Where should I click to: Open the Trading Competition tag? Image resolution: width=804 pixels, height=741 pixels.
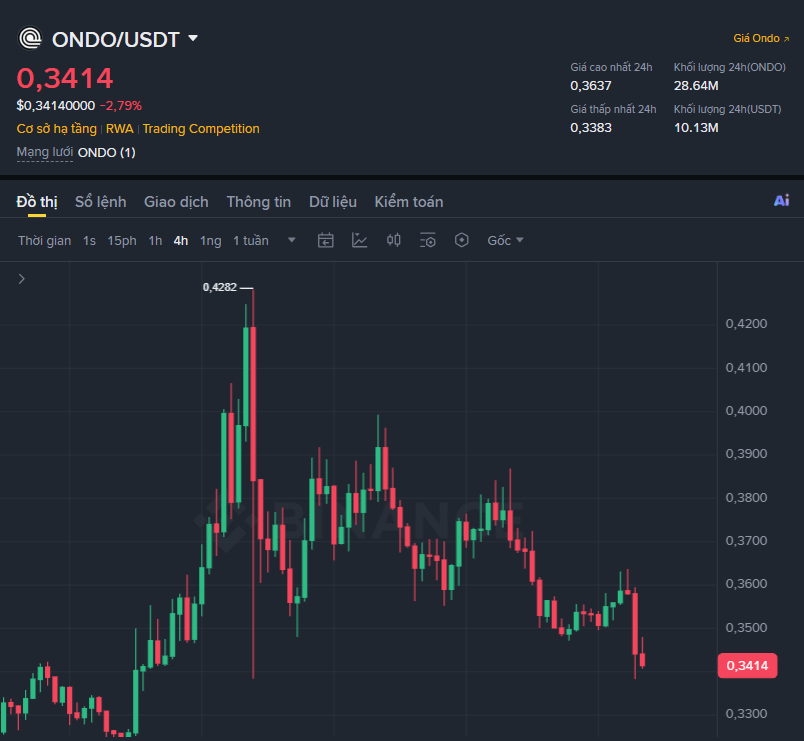[x=201, y=129]
